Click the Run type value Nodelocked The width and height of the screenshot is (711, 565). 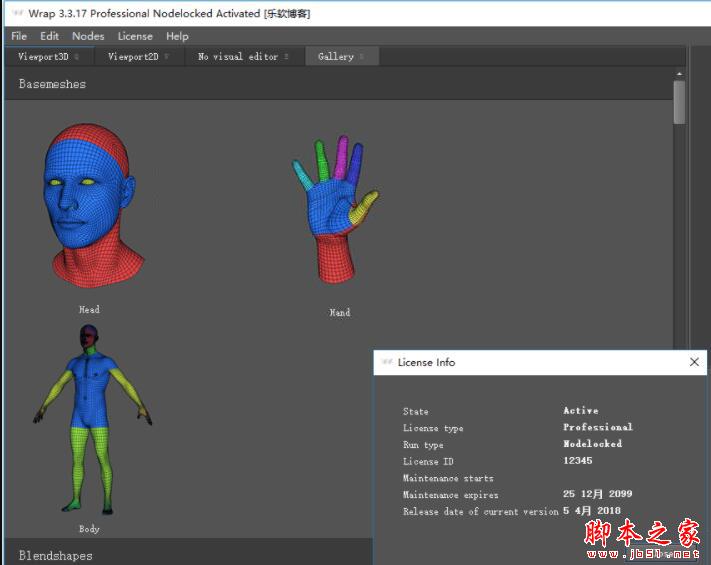[x=593, y=444]
